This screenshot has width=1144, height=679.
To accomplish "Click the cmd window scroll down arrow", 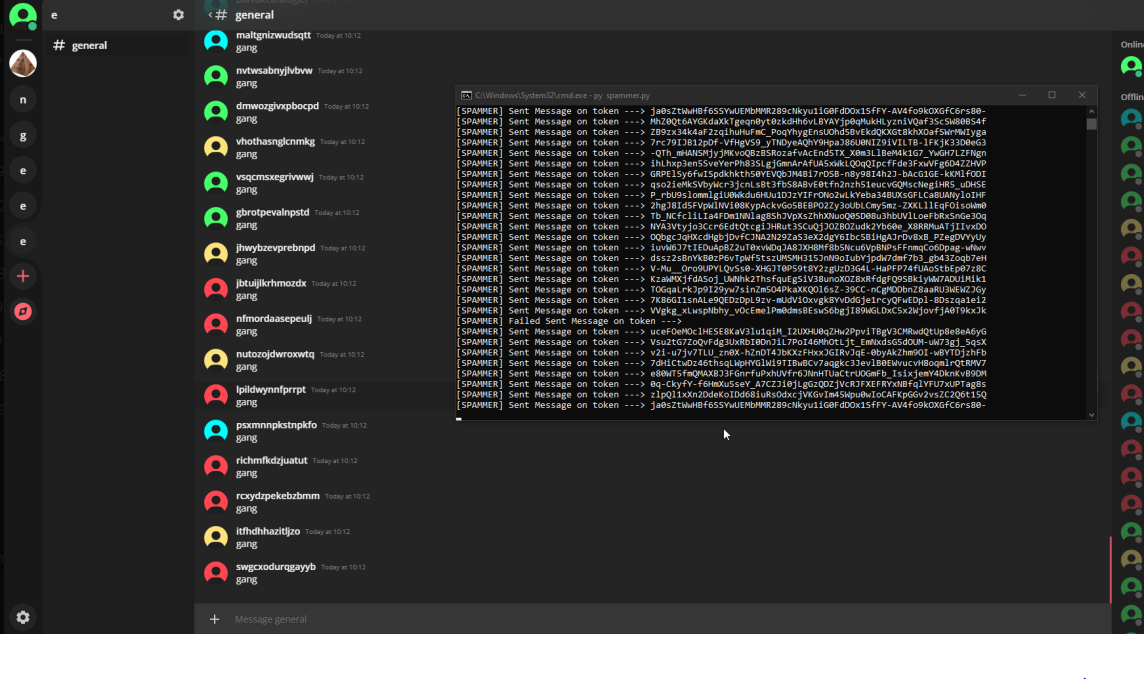I will 1091,415.
